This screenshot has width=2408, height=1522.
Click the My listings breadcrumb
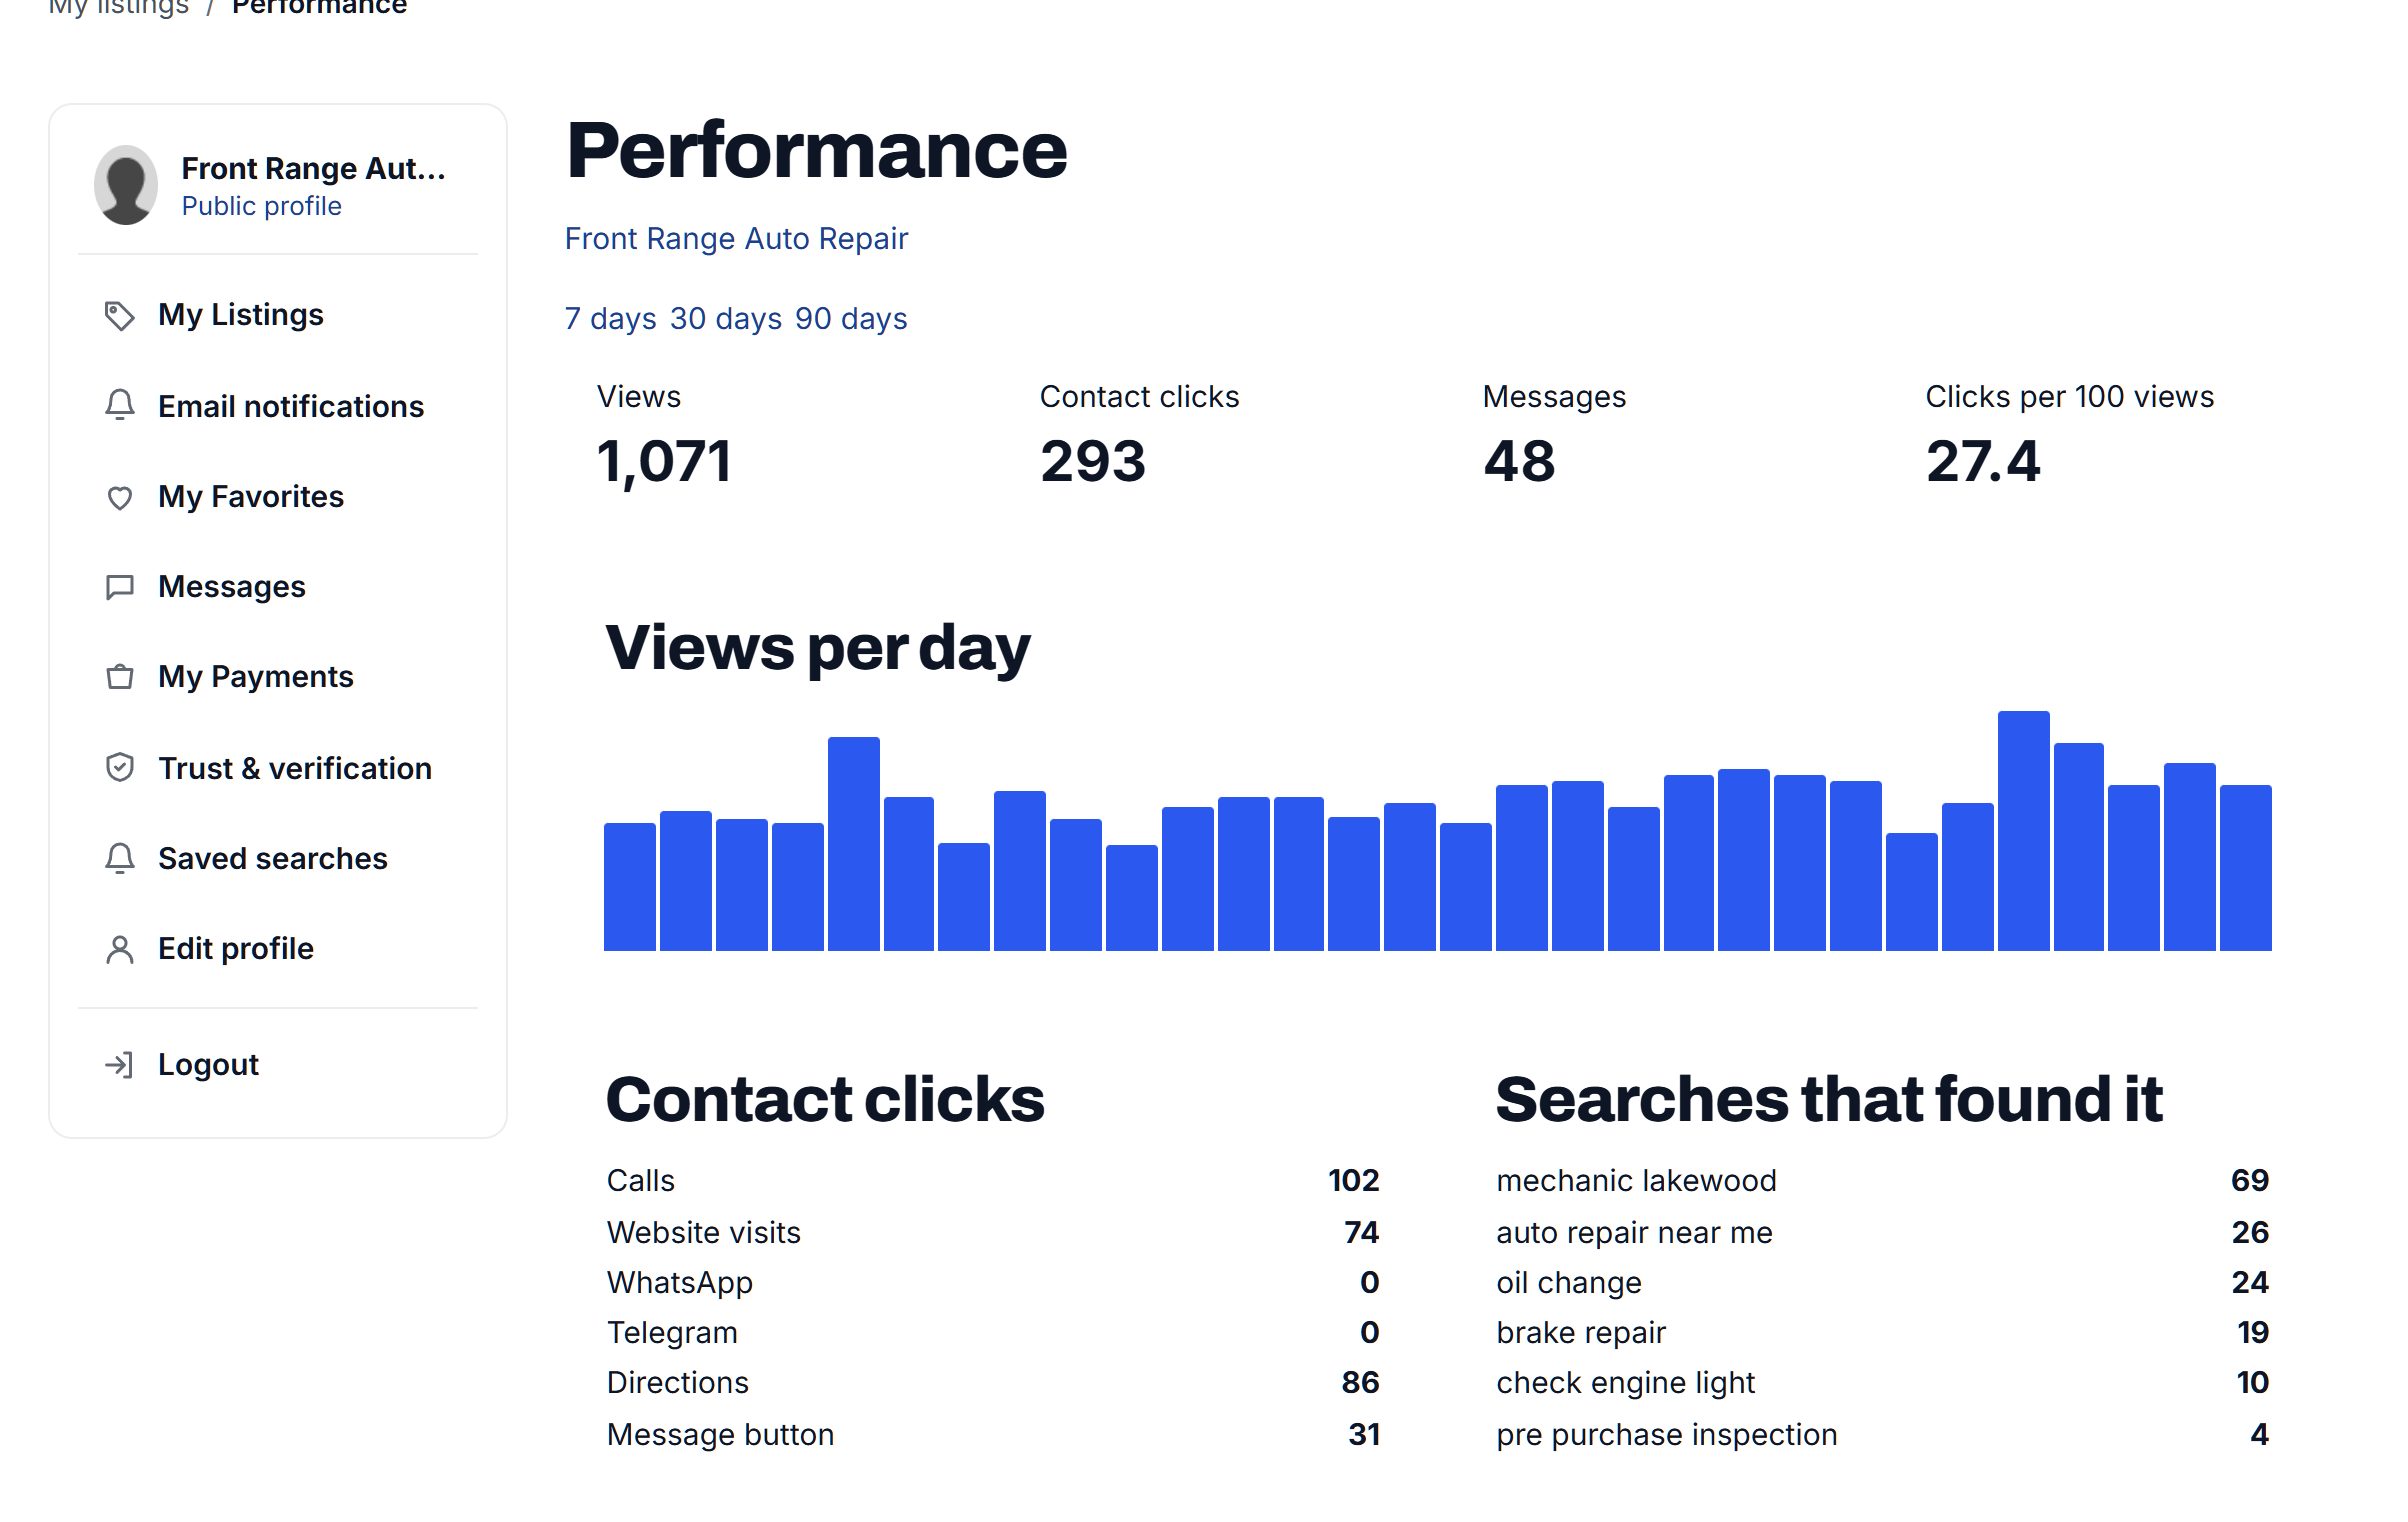pos(119,8)
